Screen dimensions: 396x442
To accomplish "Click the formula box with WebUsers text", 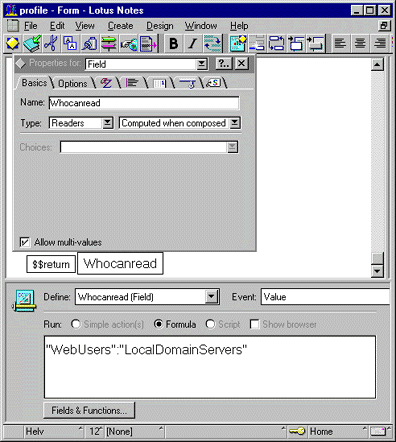I will point(210,367).
